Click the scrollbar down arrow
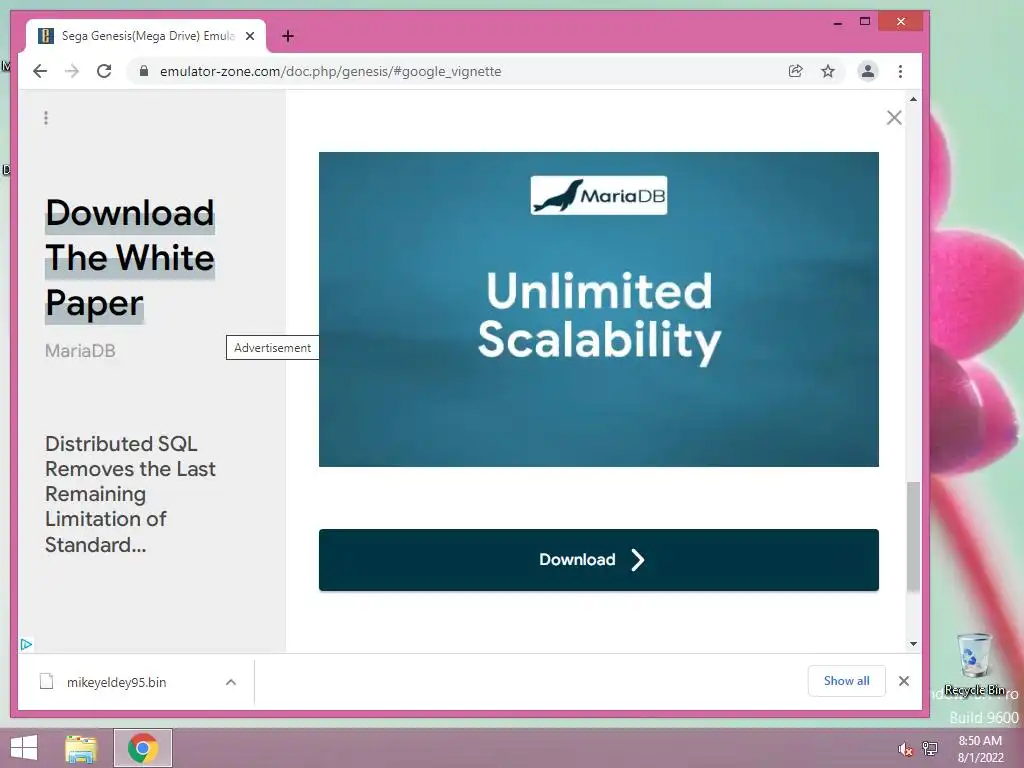Viewport: 1024px width, 768px height. pyautogui.click(x=913, y=644)
